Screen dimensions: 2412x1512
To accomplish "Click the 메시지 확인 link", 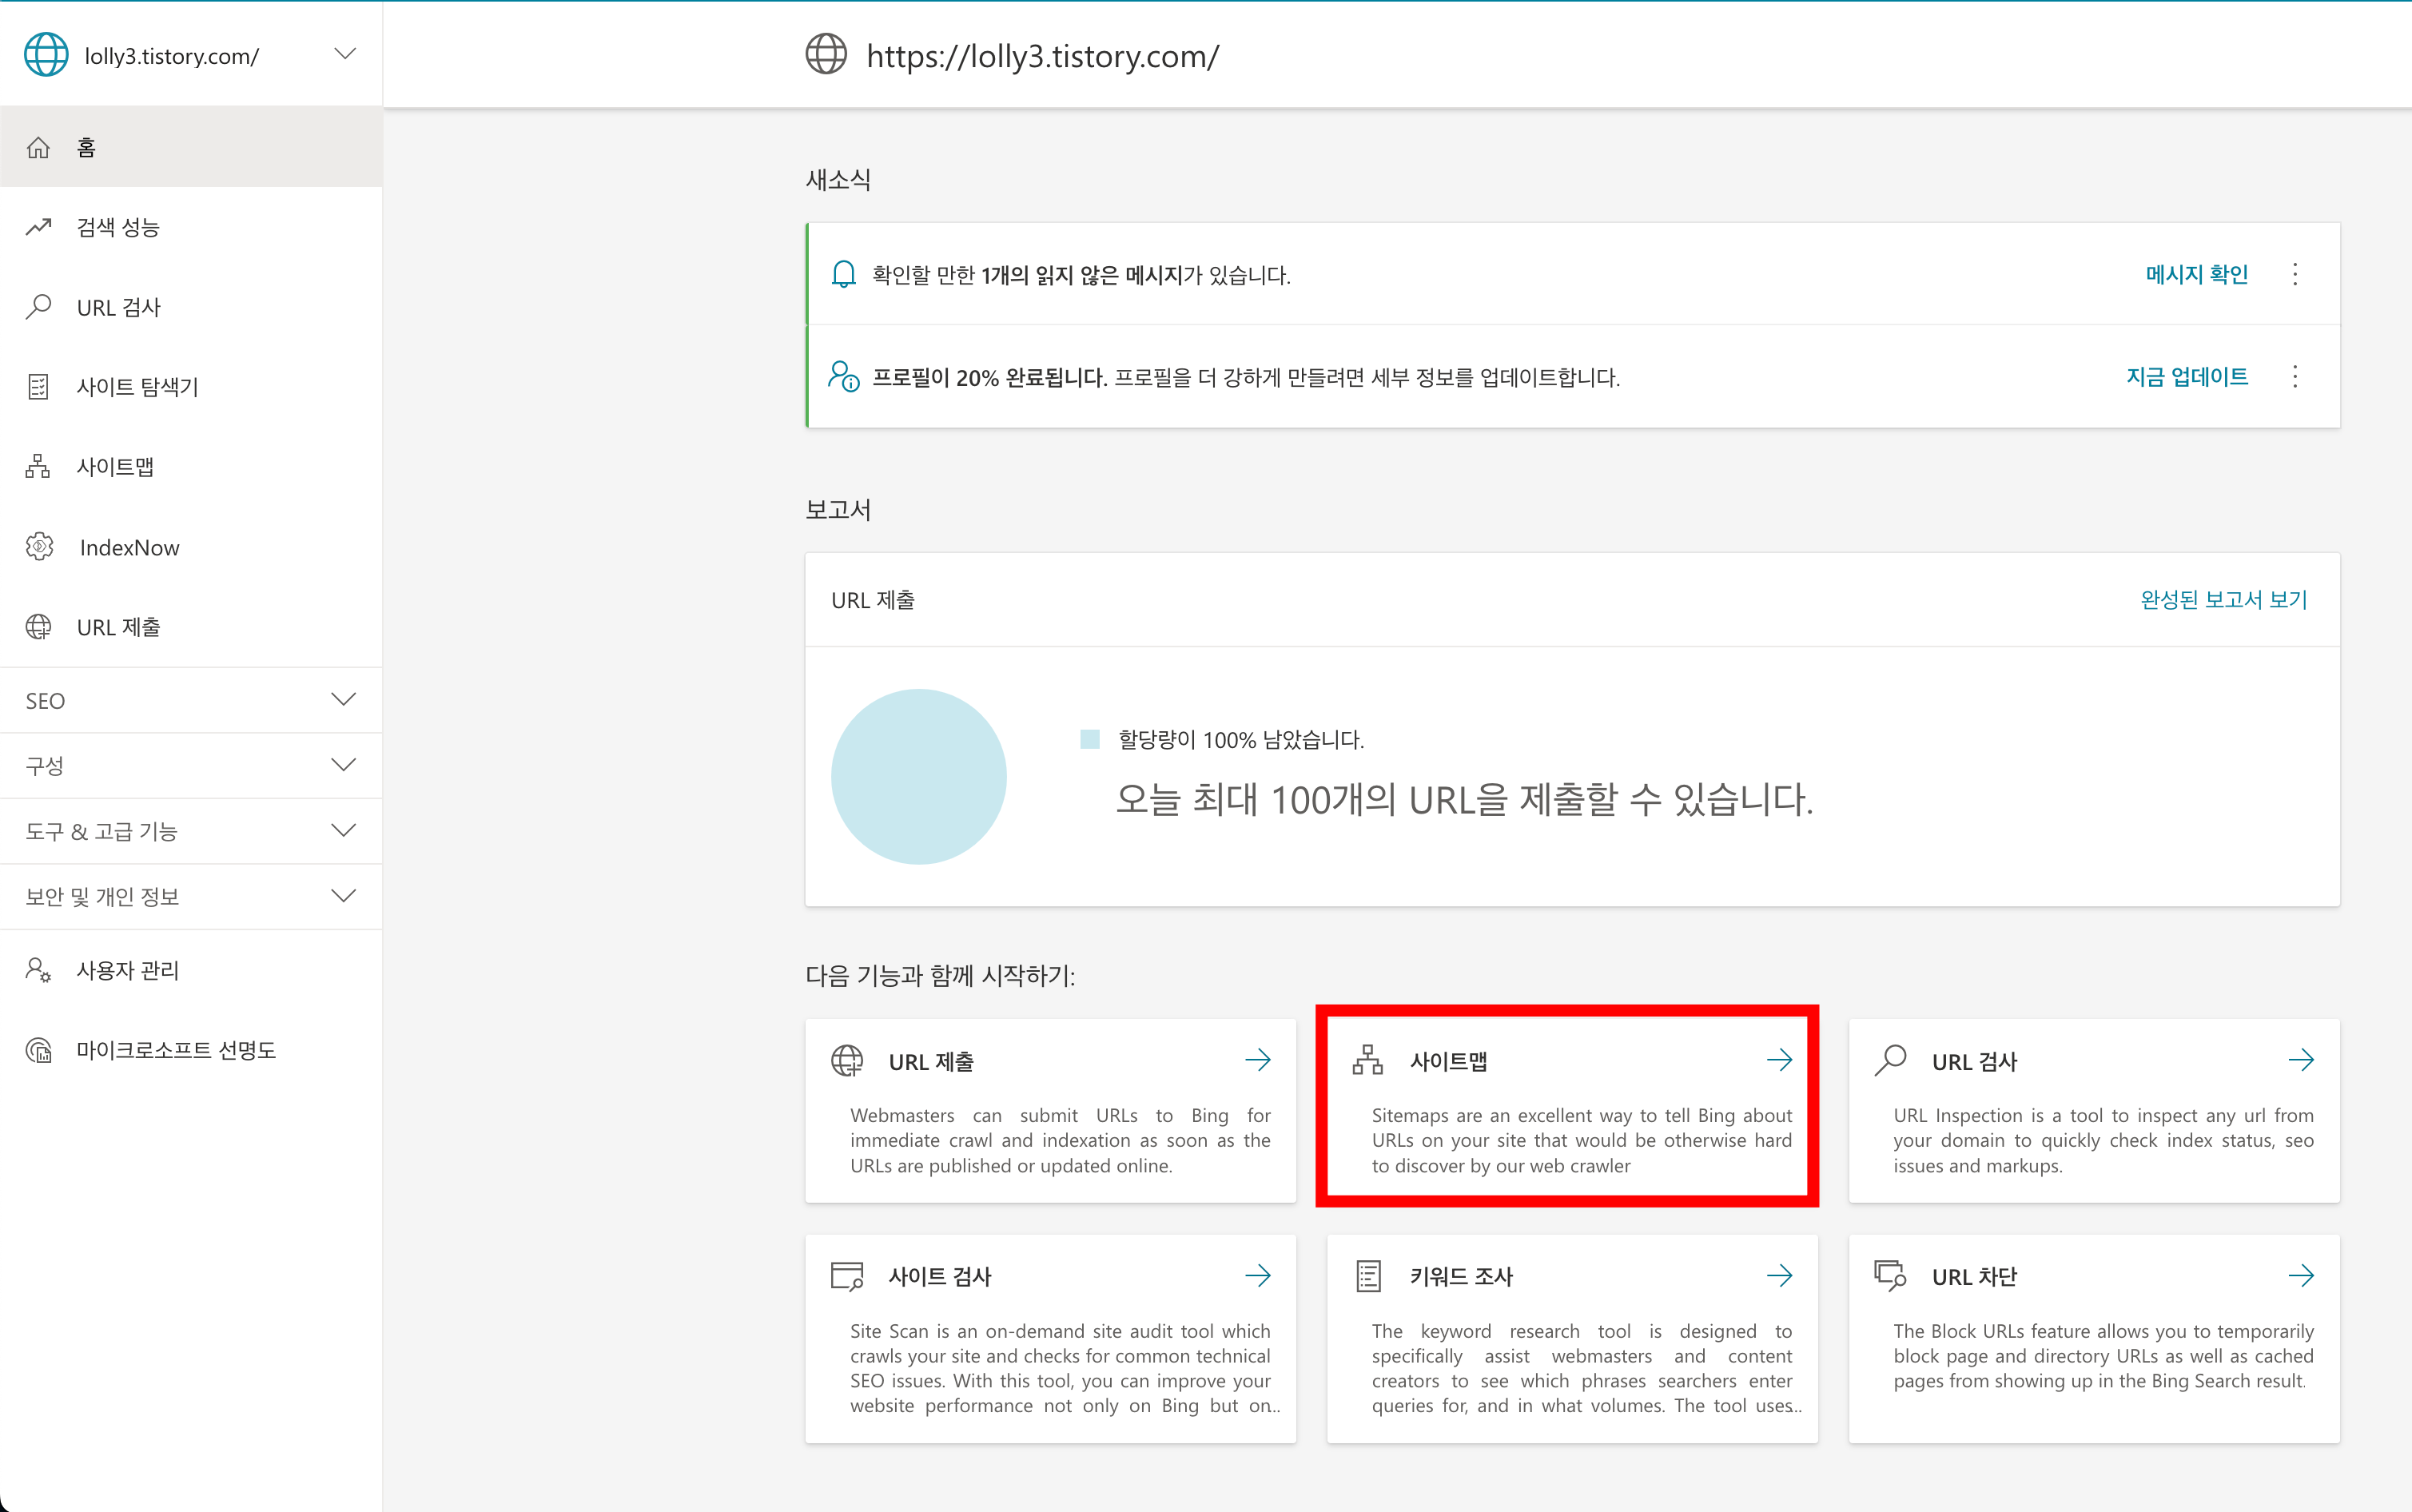I will pyautogui.click(x=2197, y=274).
